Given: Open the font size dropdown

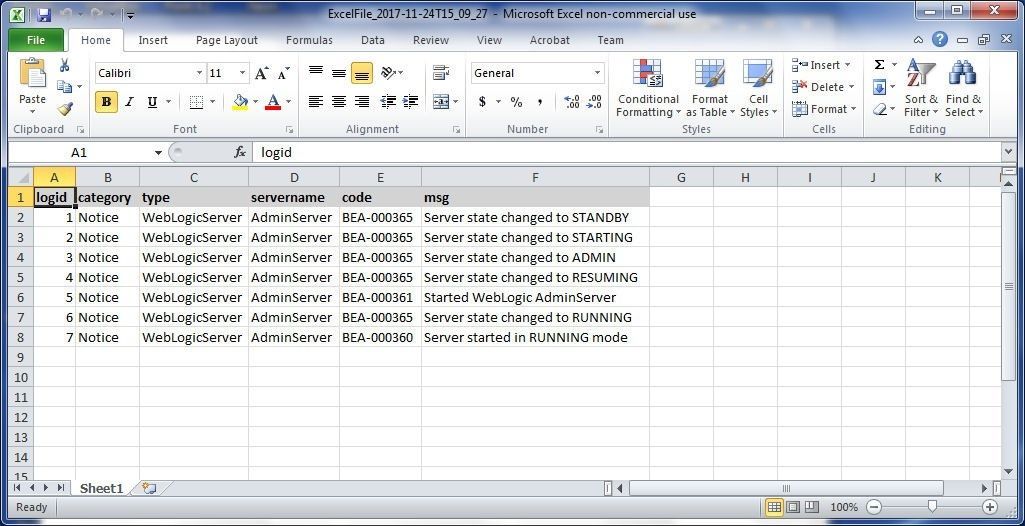Looking at the screenshot, I should tap(243, 73).
